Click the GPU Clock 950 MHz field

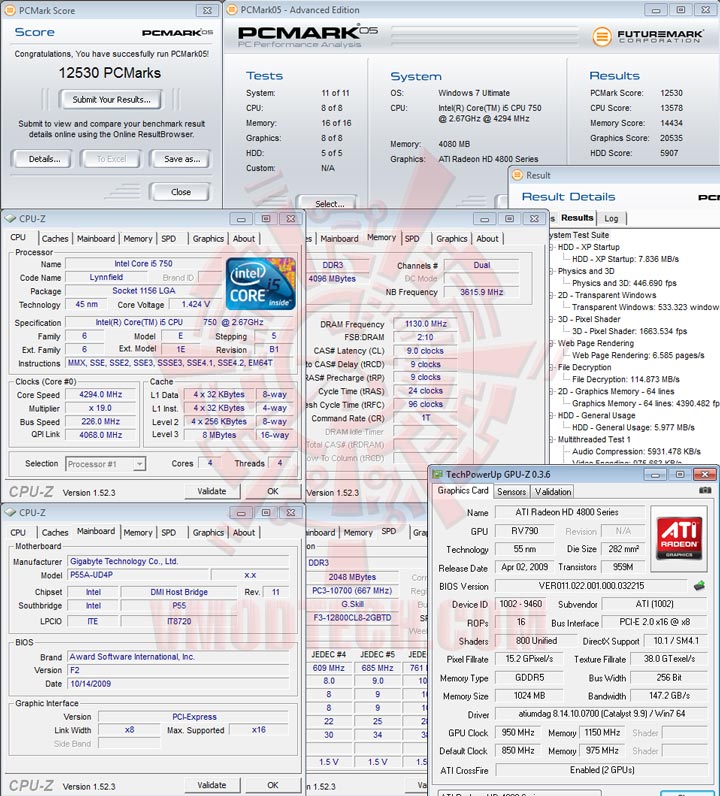[x=518, y=733]
